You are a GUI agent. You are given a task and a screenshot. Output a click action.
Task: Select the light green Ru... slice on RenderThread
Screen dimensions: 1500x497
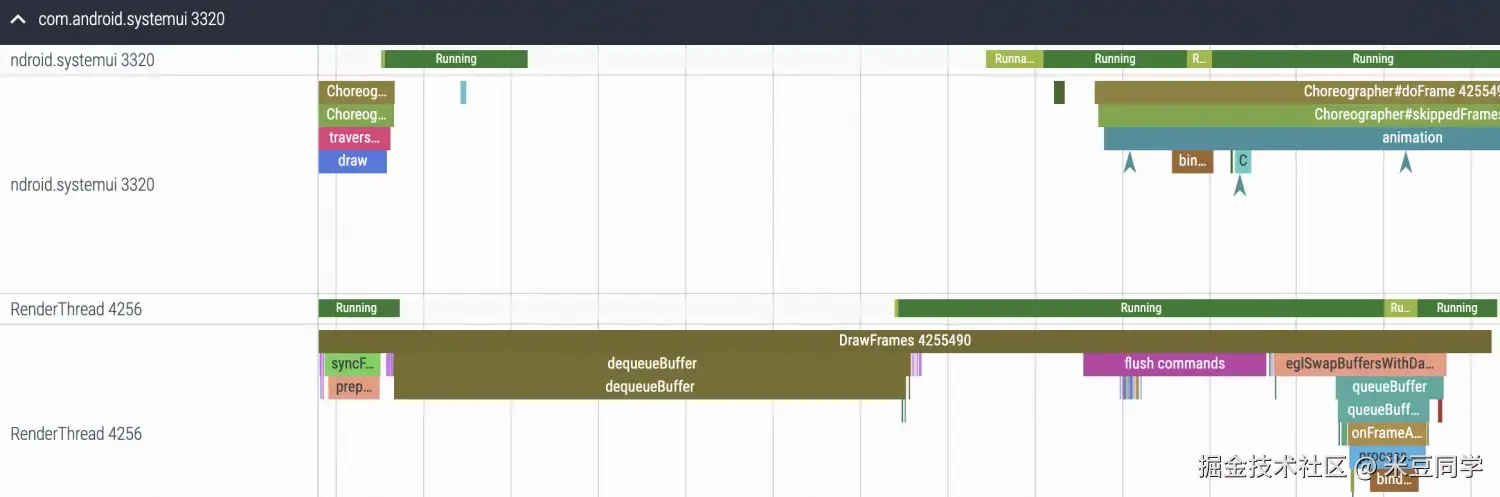point(1400,308)
